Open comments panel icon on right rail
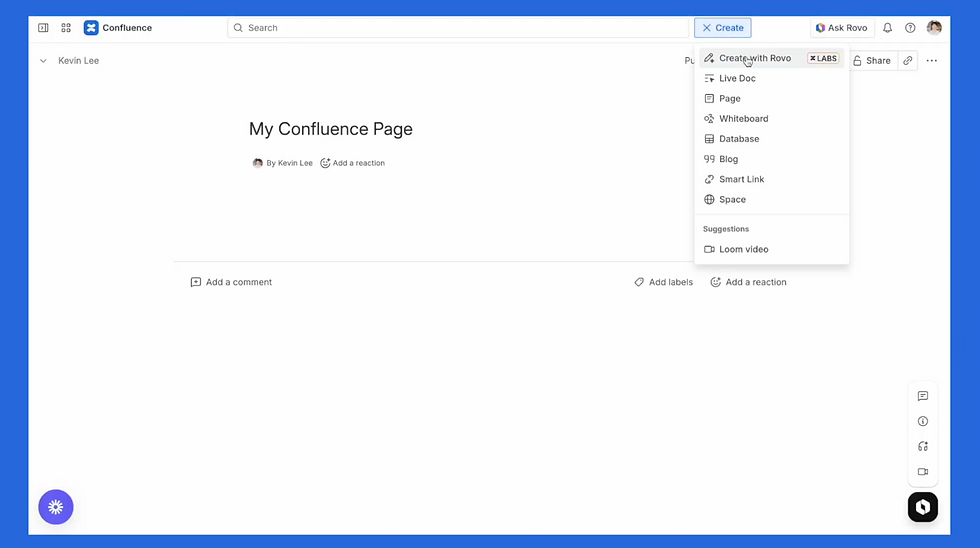The height and width of the screenshot is (548, 980). (x=923, y=396)
